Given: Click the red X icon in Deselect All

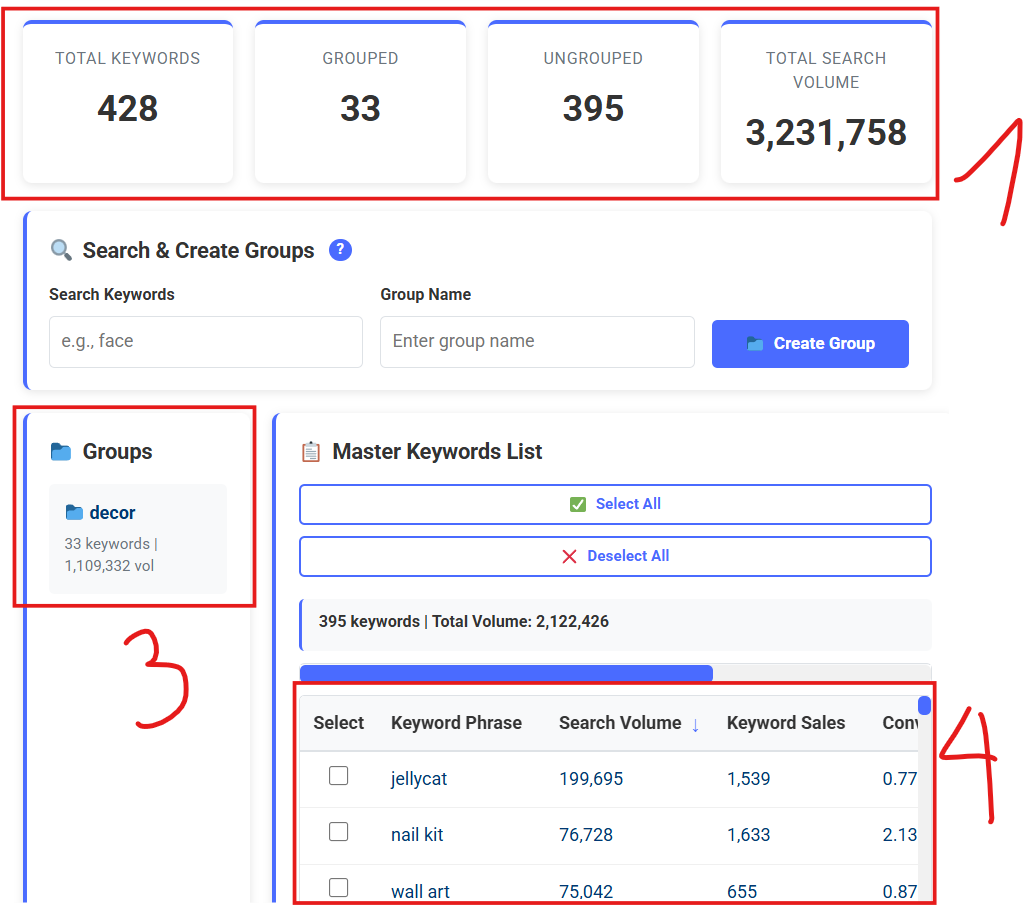Looking at the screenshot, I should 570,556.
